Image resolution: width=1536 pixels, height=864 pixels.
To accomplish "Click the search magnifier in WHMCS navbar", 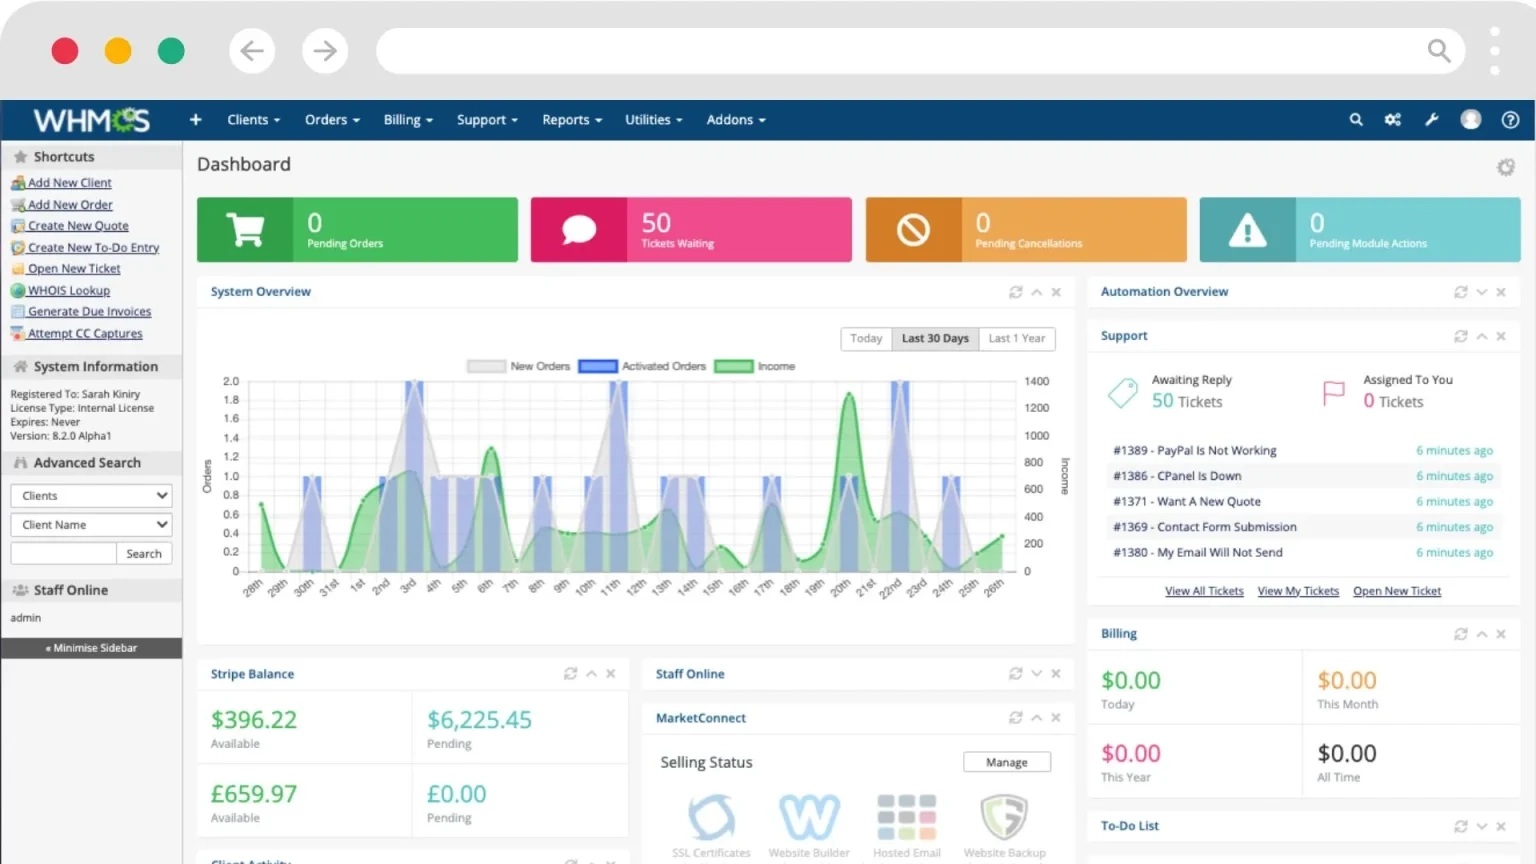I will (1356, 120).
